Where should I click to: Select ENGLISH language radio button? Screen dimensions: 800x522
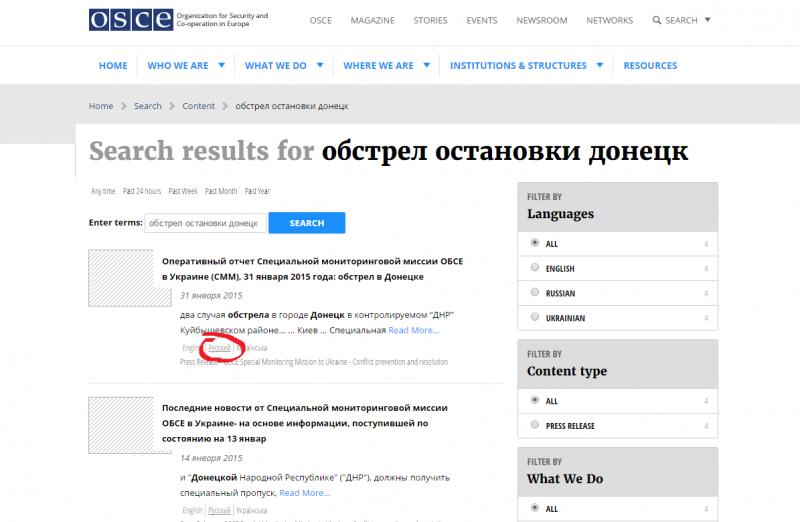(x=535, y=267)
